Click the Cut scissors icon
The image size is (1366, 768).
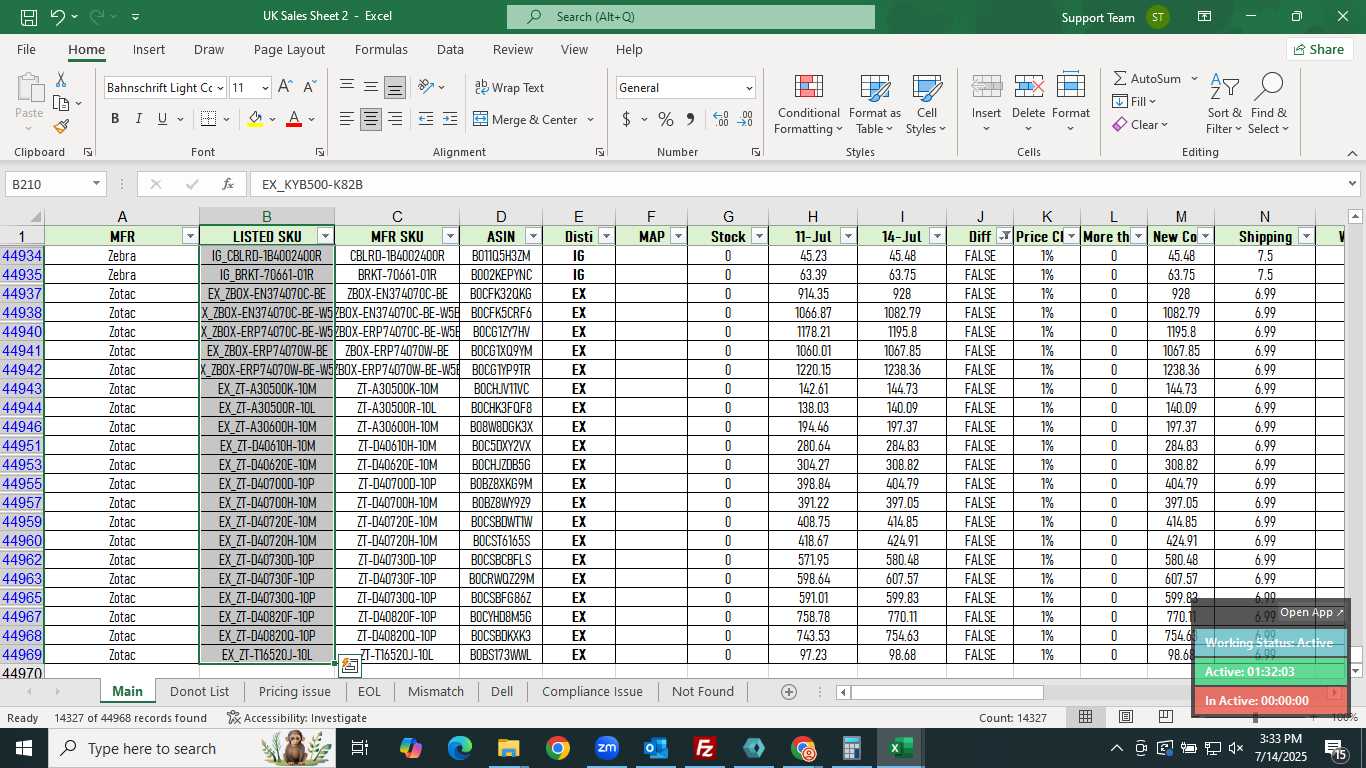click(x=61, y=79)
